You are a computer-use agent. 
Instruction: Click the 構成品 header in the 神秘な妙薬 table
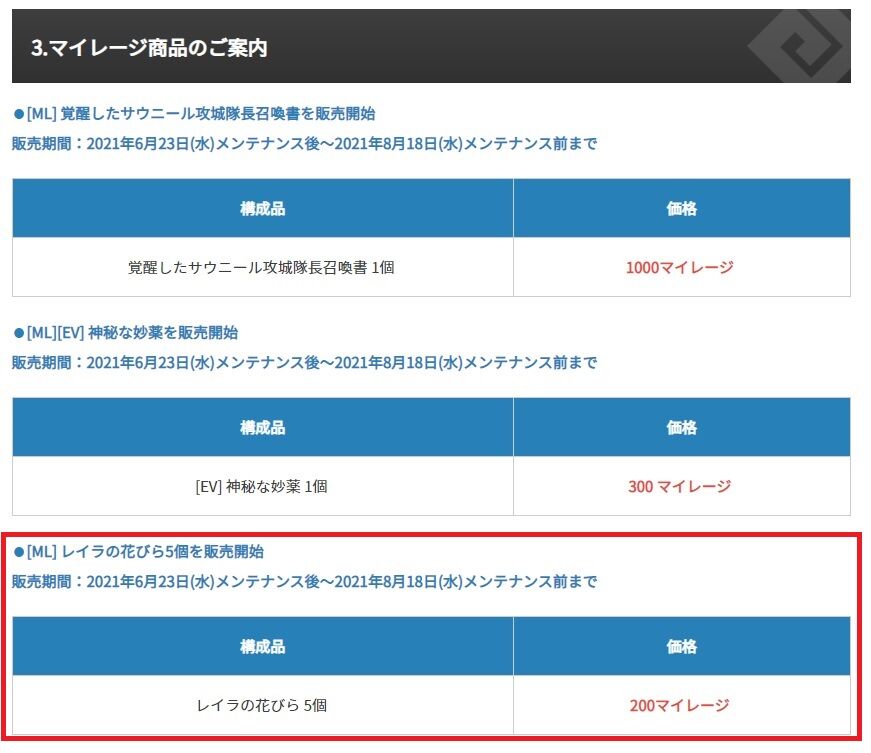(x=263, y=427)
